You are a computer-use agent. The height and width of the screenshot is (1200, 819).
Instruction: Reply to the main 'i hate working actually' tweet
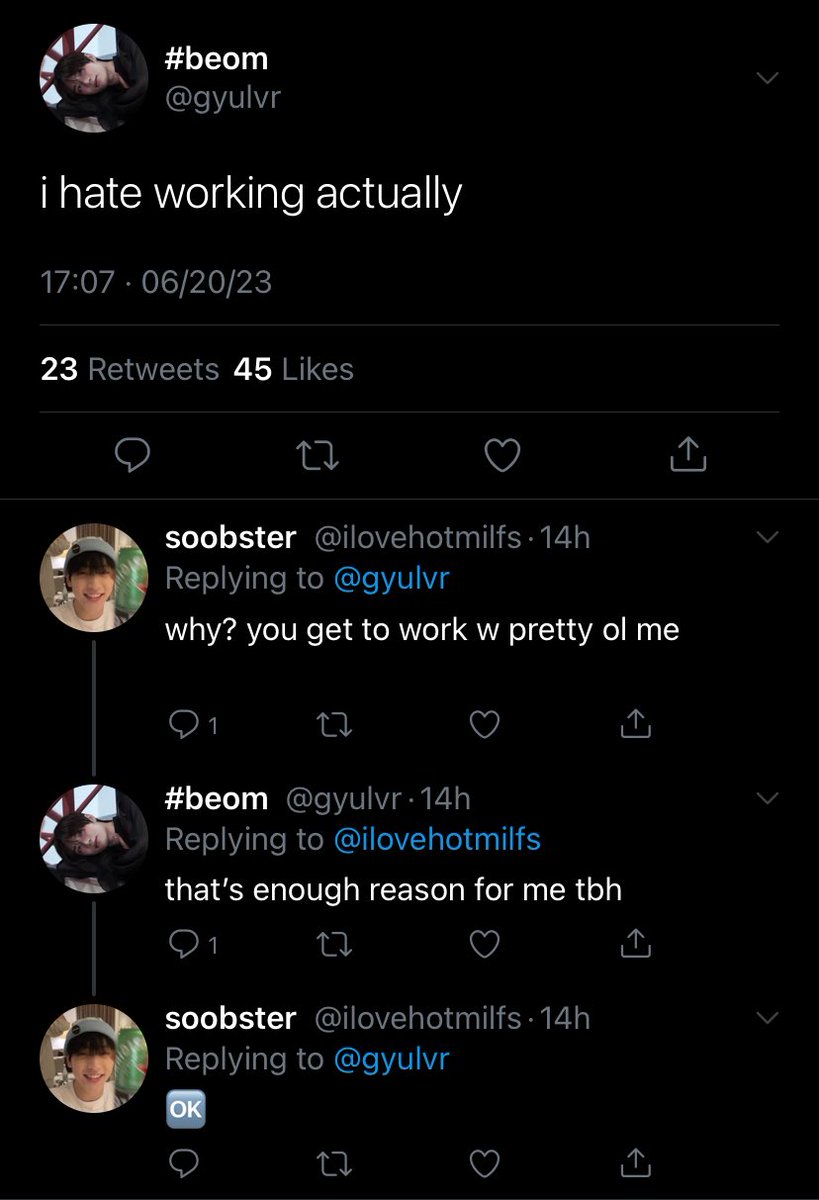click(132, 457)
